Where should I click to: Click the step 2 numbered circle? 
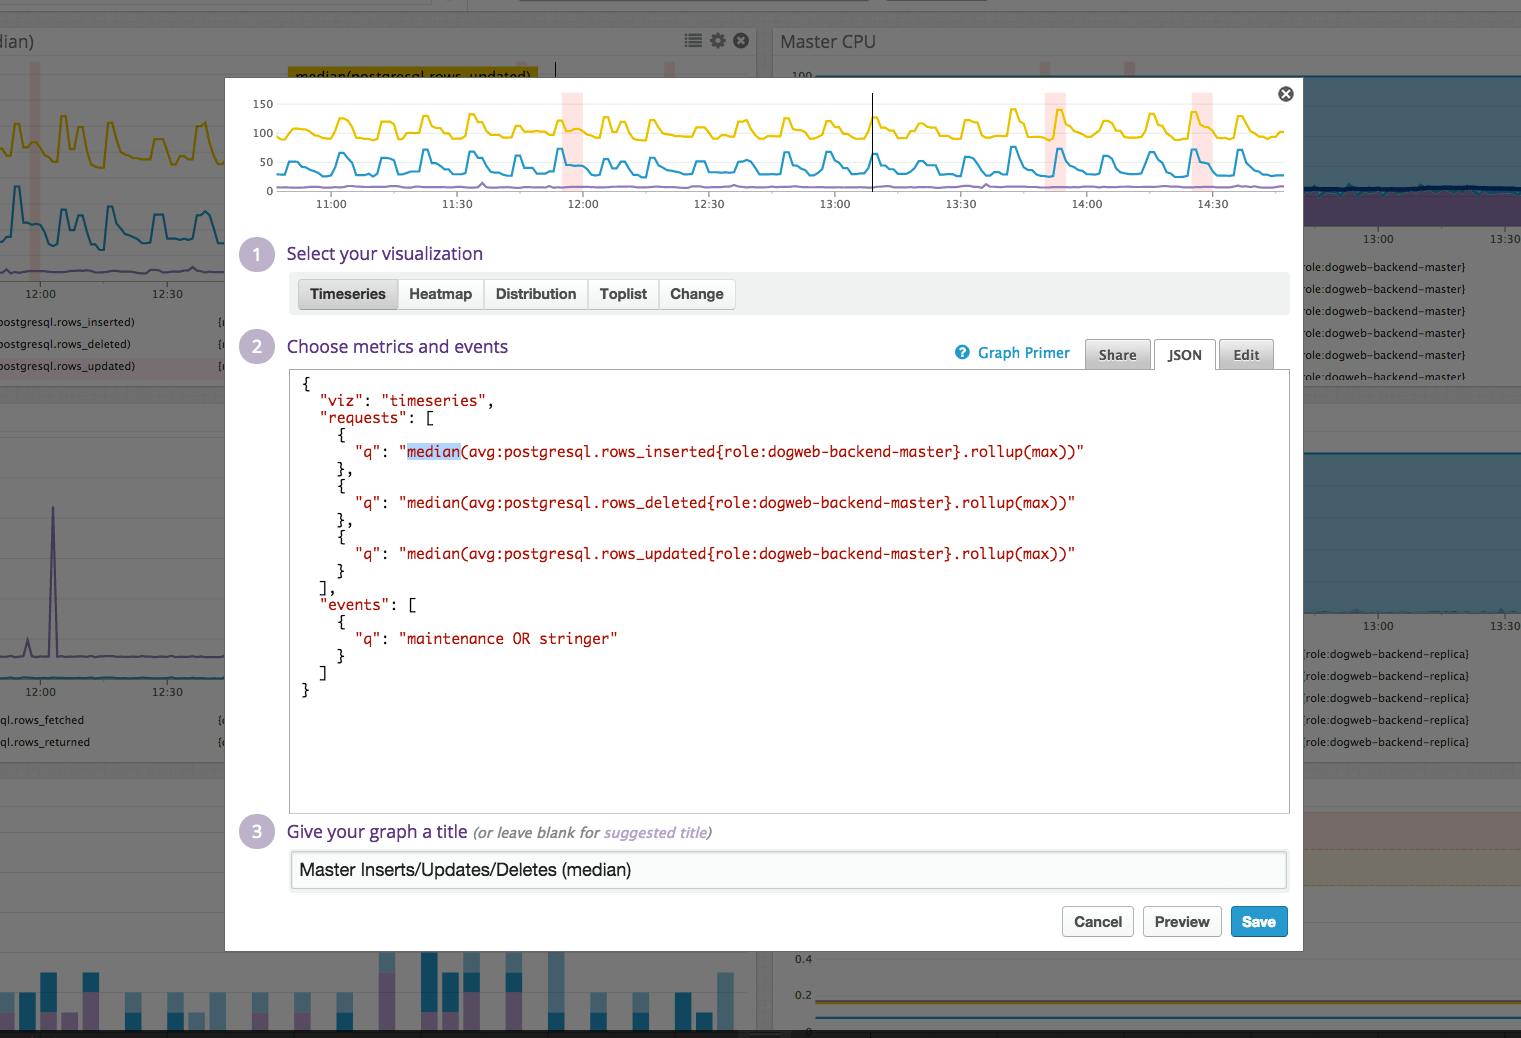pyautogui.click(x=257, y=347)
